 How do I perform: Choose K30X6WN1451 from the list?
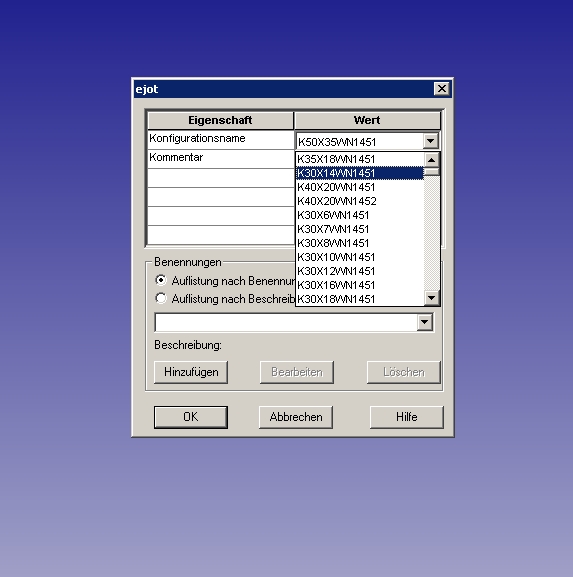(x=360, y=215)
